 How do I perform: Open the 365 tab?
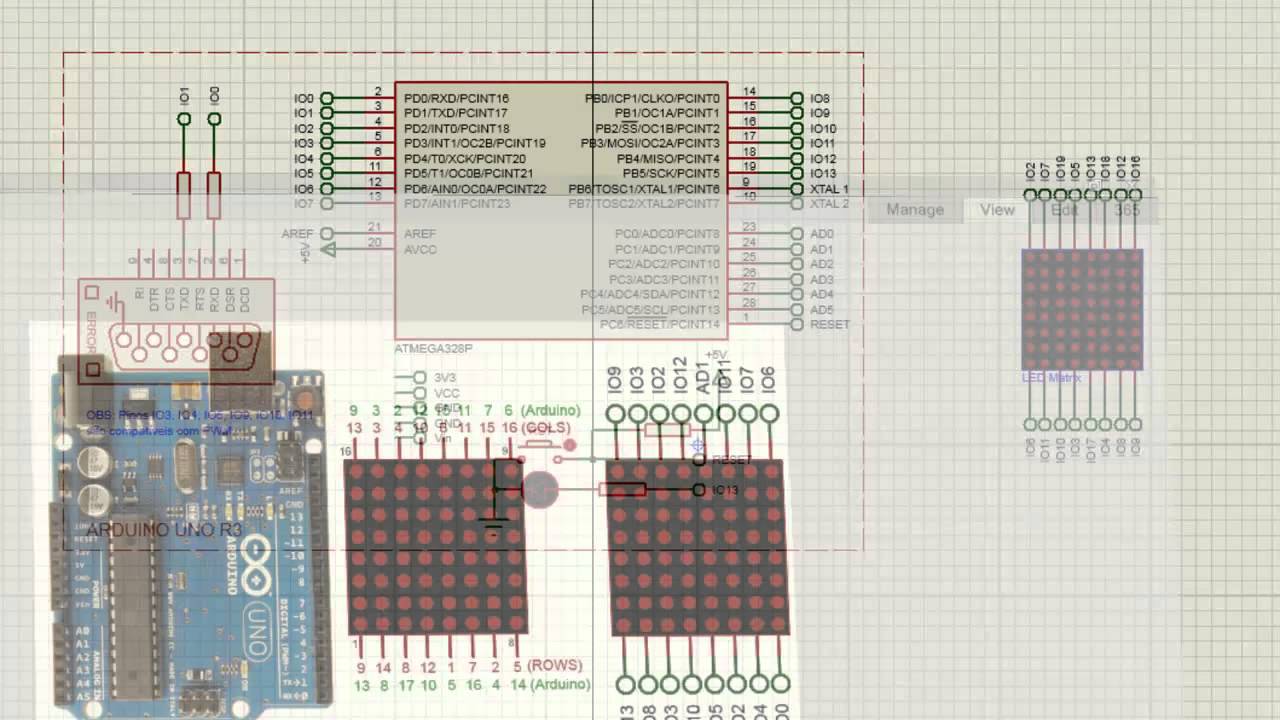click(1127, 210)
